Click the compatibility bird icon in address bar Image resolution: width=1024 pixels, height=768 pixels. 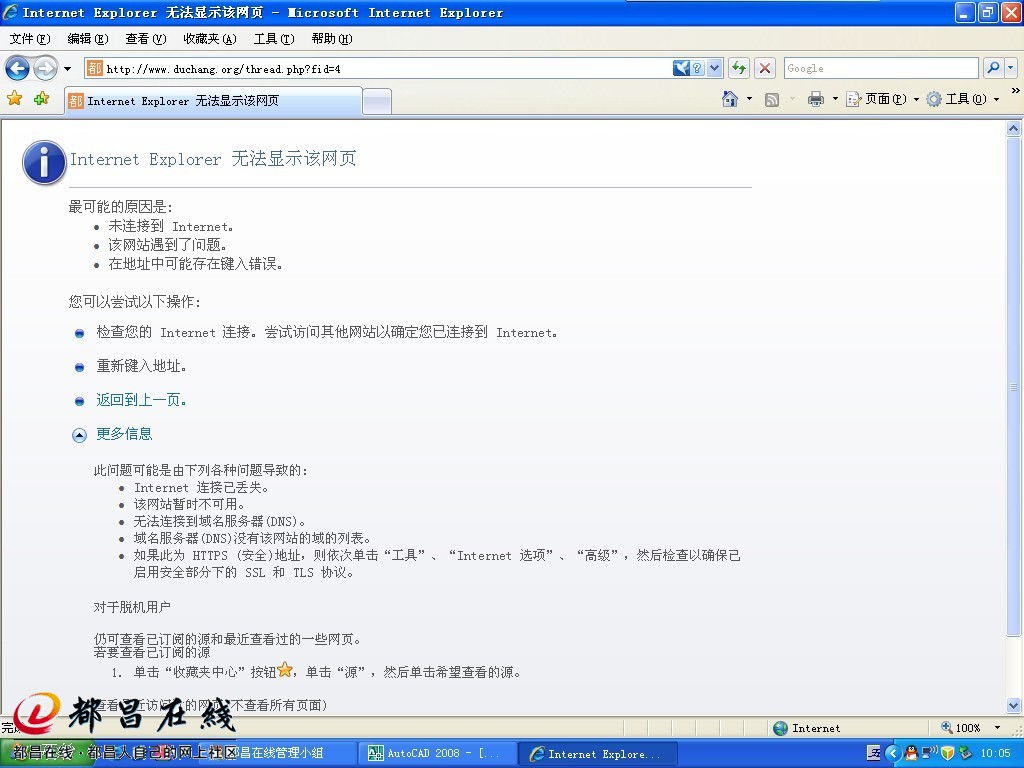[681, 68]
